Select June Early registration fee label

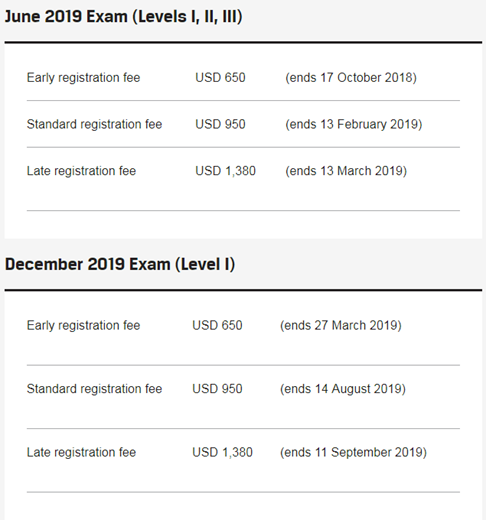pyautogui.click(x=83, y=78)
